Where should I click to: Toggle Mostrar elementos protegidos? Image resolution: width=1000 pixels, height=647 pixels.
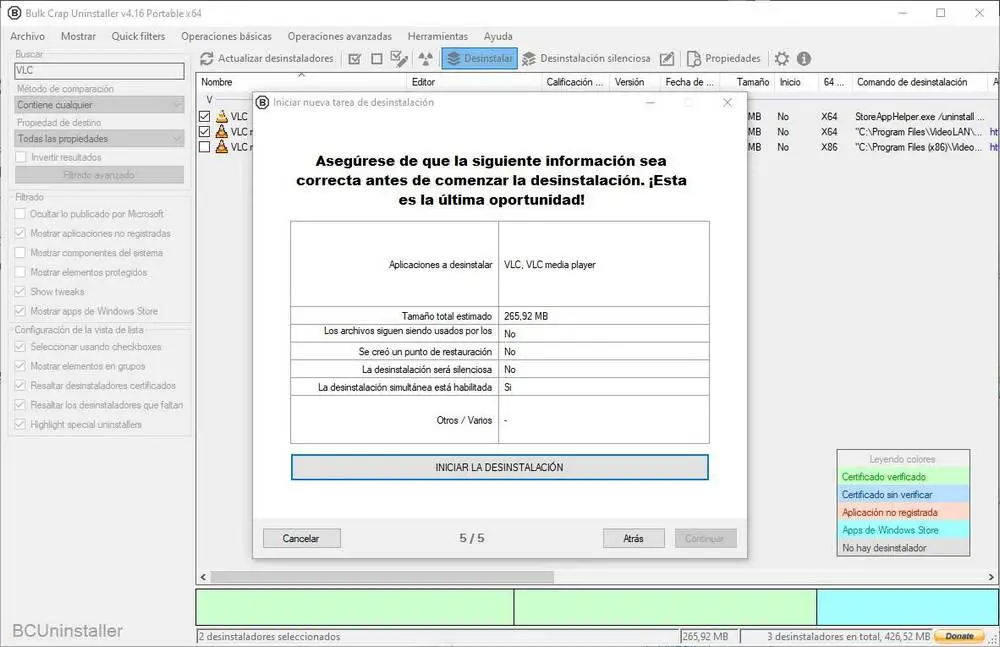click(20, 272)
